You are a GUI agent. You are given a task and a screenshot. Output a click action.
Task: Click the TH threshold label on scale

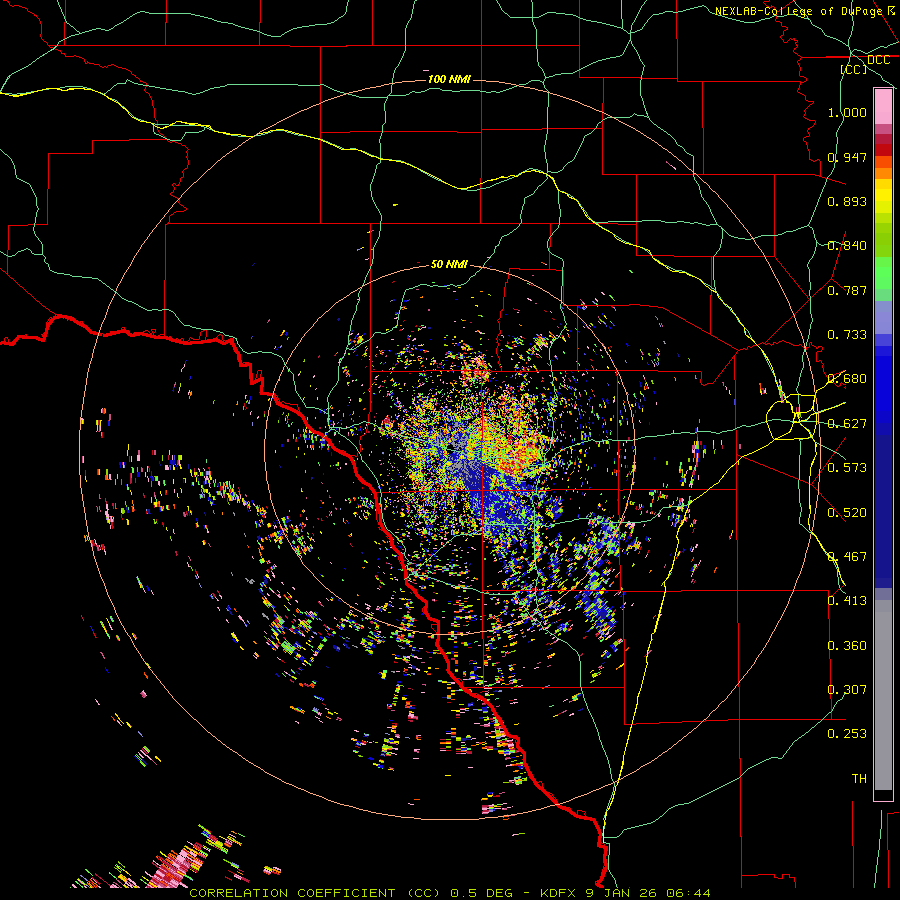tap(859, 779)
